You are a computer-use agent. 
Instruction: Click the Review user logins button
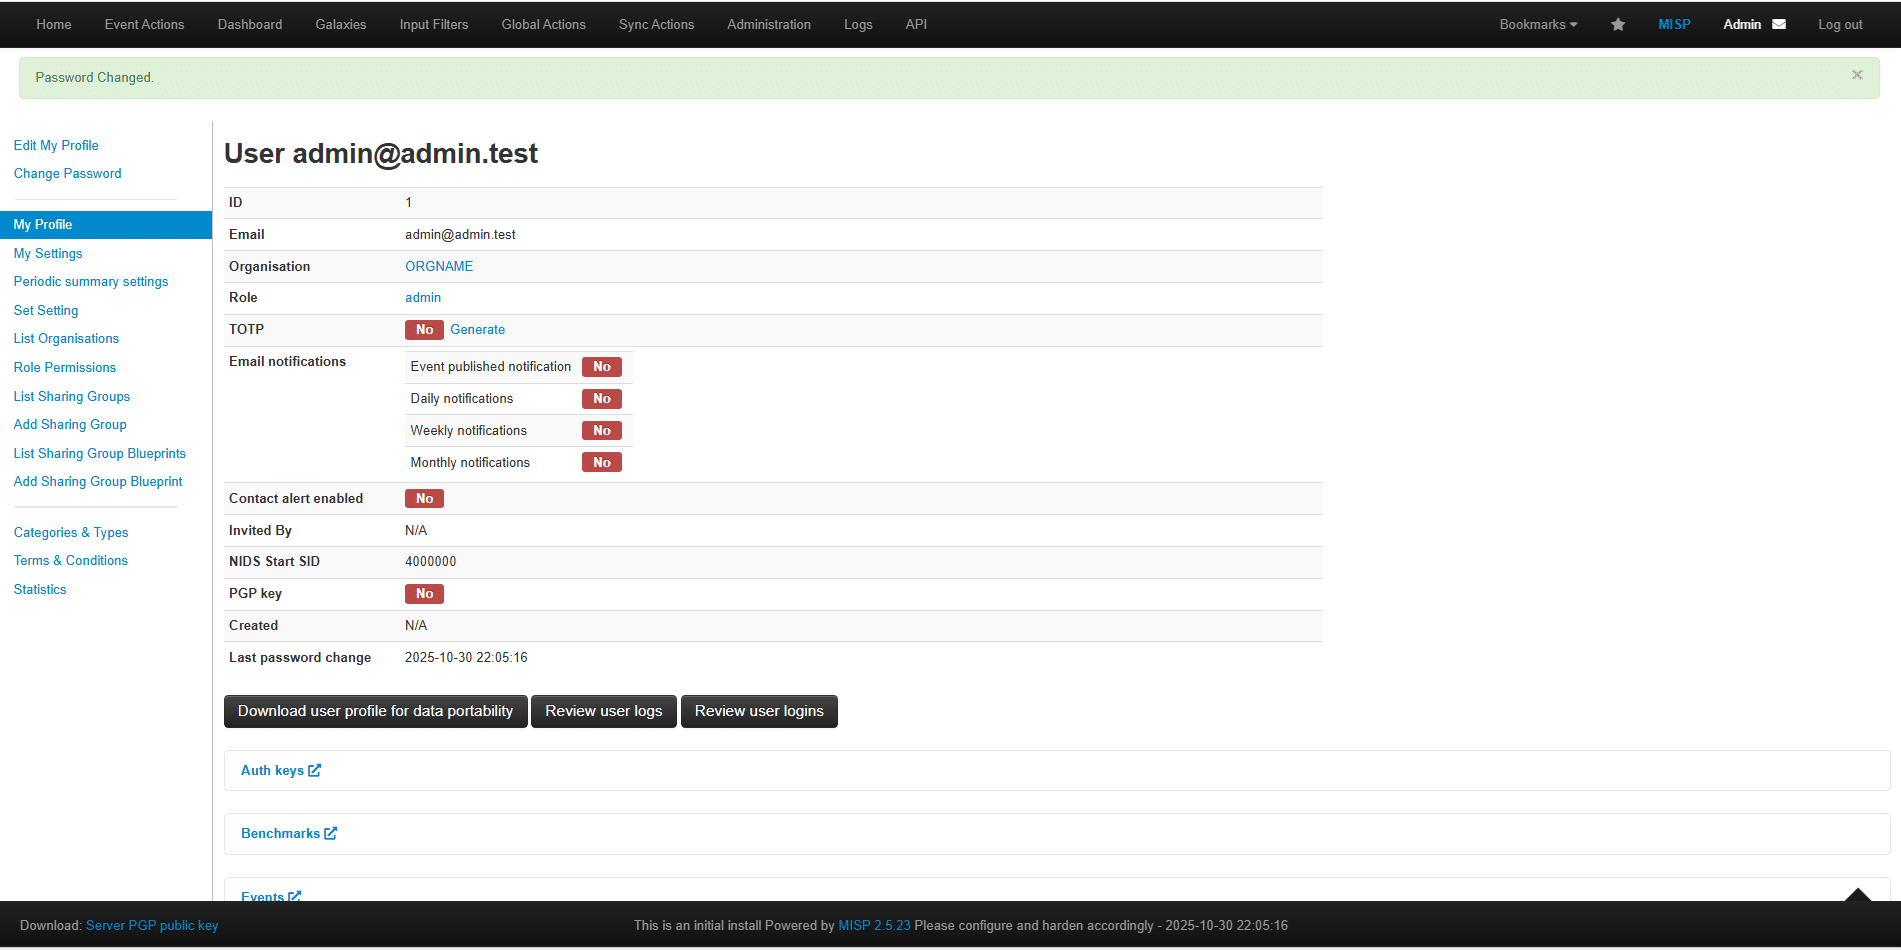(x=758, y=711)
